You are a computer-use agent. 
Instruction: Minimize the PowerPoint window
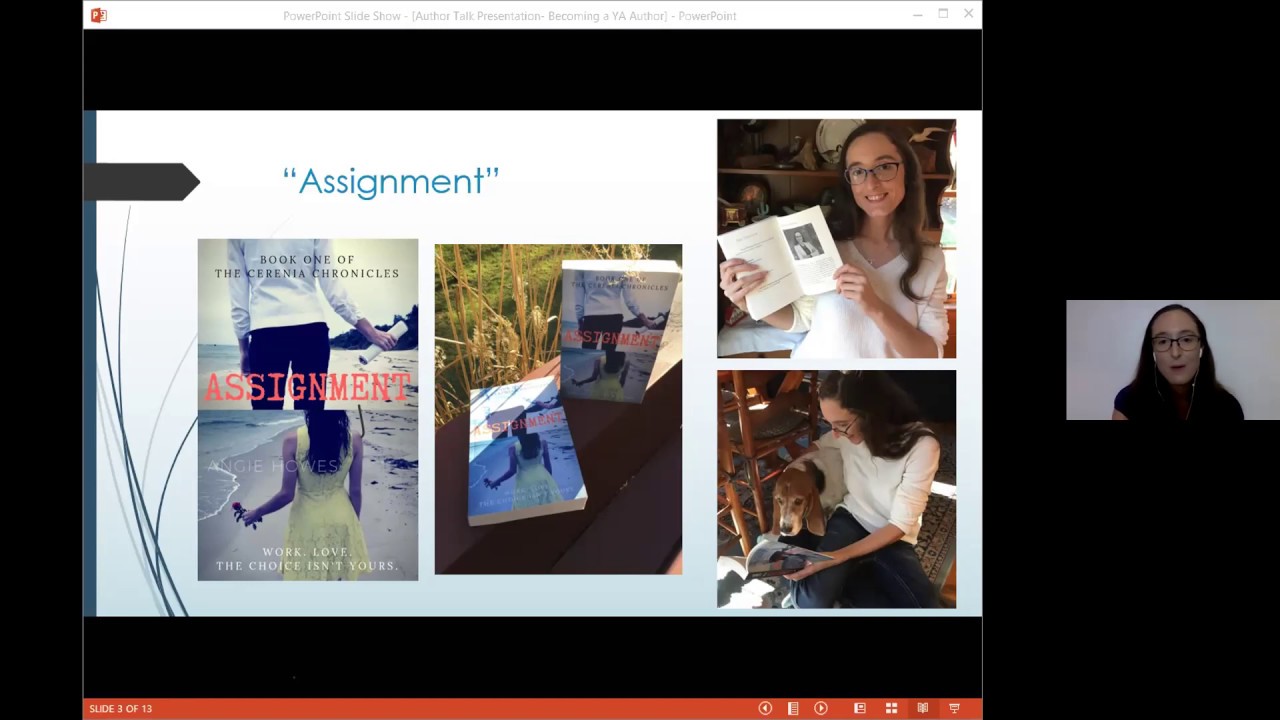[x=917, y=15]
